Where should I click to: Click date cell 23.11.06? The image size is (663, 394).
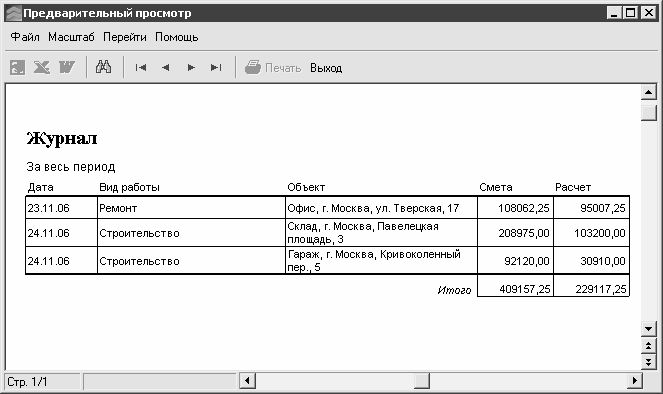click(x=61, y=208)
